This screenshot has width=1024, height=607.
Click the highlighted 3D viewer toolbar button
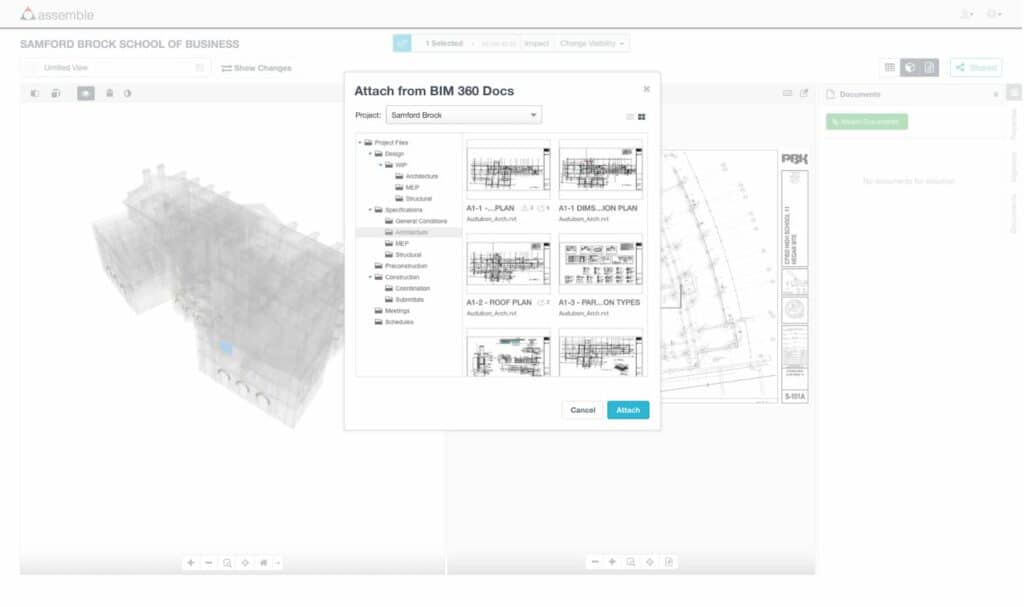tap(86, 93)
